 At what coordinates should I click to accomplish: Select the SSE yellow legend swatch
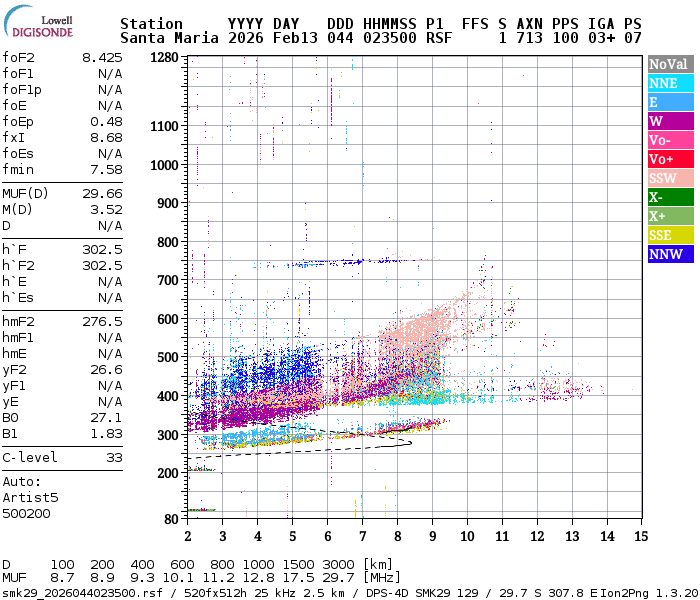click(x=671, y=235)
